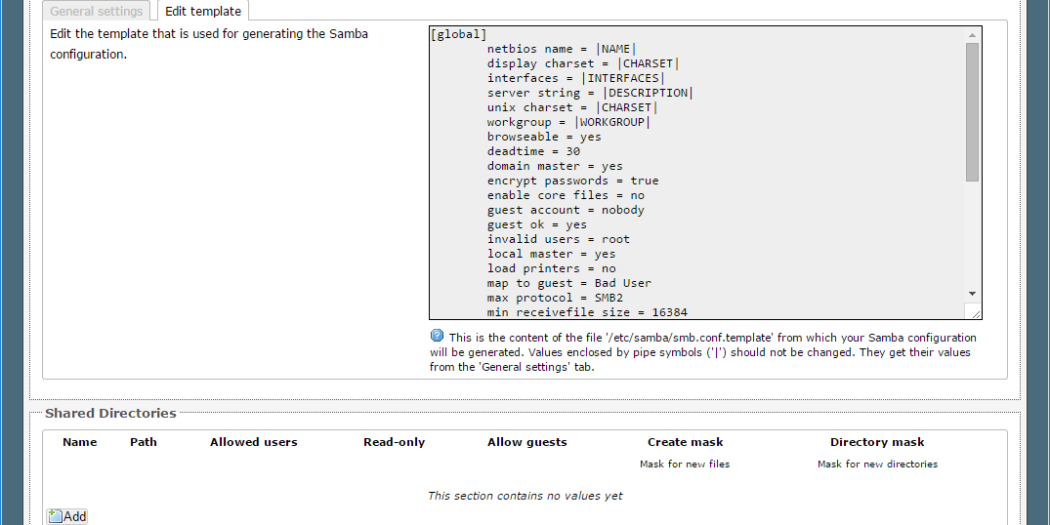Add a new shared directory
1050x525 pixels.
pyautogui.click(x=68, y=516)
